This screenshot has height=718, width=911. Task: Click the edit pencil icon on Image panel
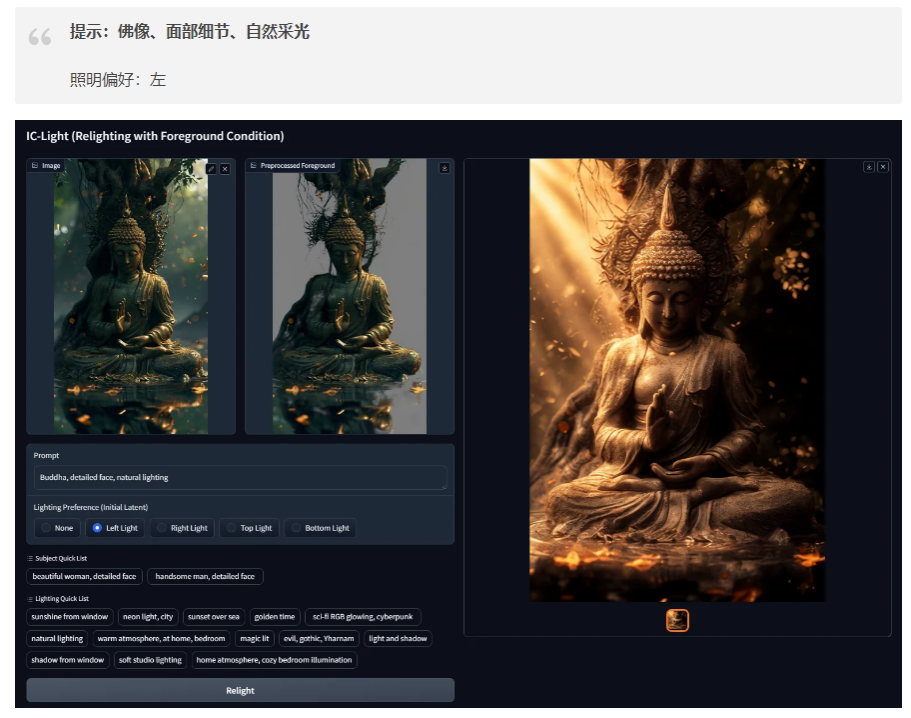(211, 169)
